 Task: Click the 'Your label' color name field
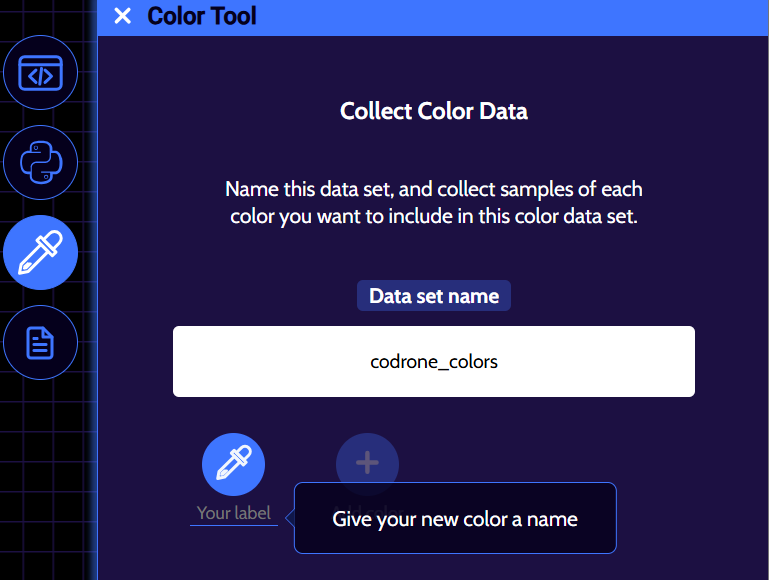pos(233,513)
